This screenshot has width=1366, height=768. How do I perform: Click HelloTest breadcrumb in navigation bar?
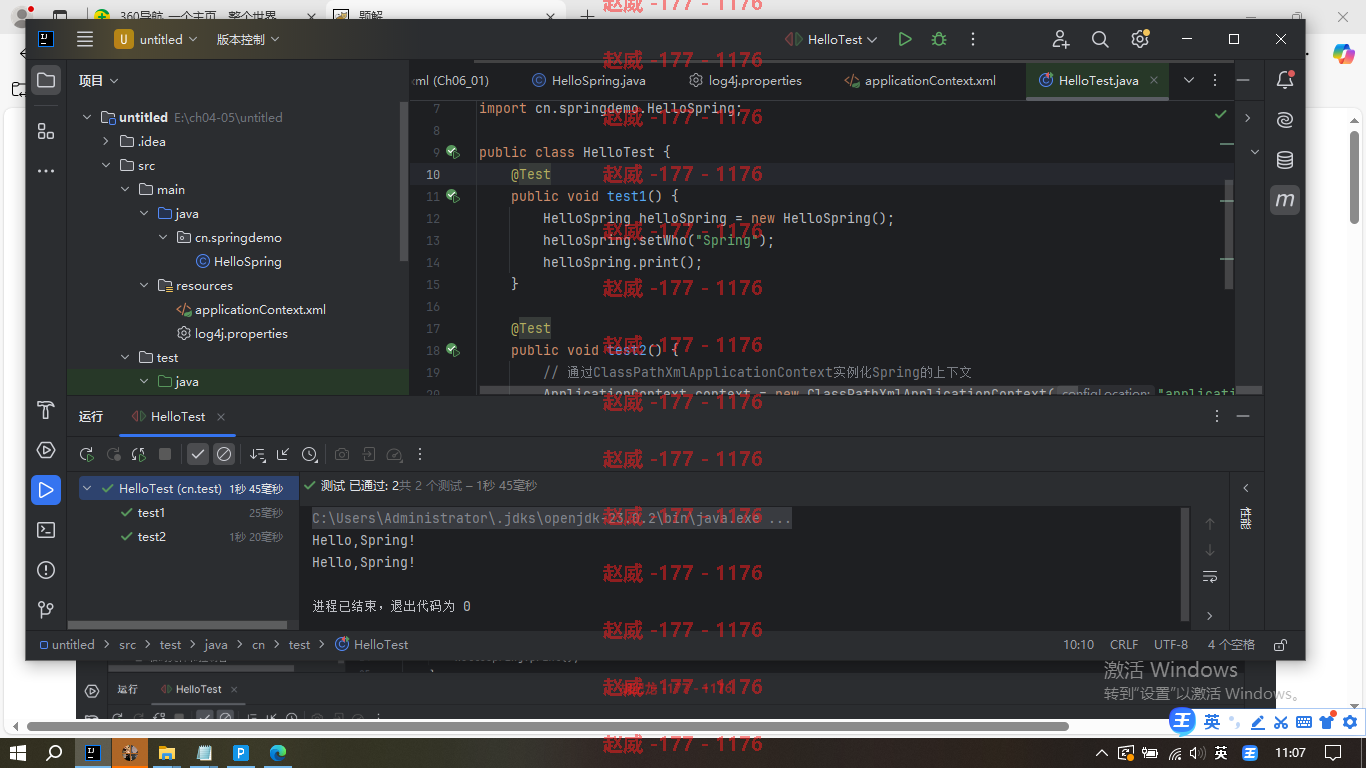(x=371, y=645)
